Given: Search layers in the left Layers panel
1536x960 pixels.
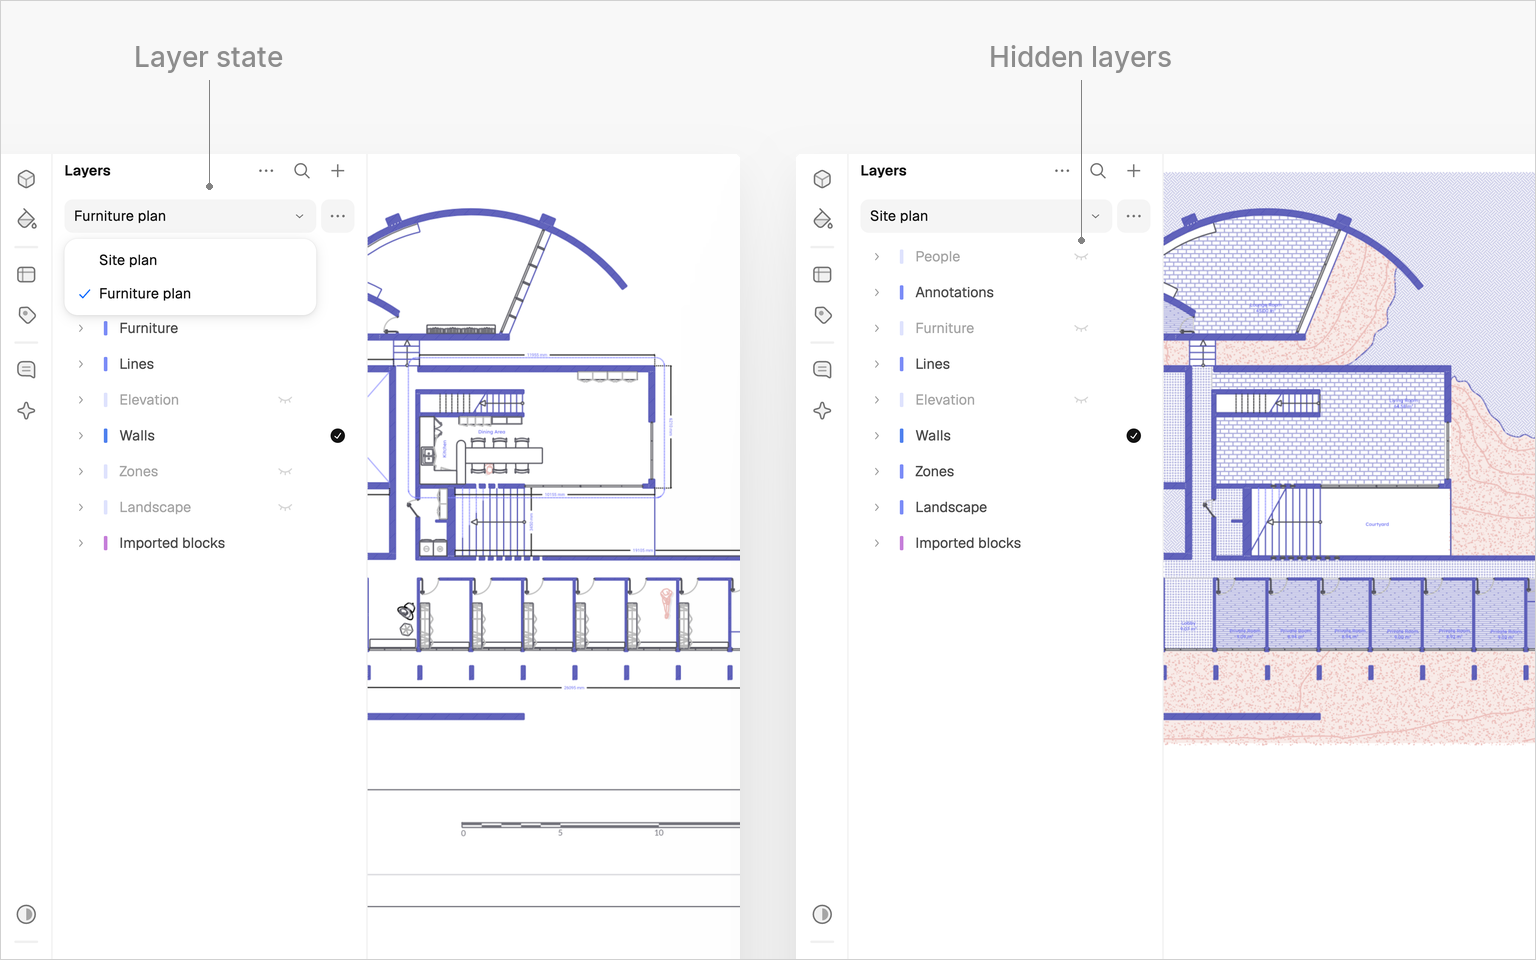Looking at the screenshot, I should pos(302,171).
